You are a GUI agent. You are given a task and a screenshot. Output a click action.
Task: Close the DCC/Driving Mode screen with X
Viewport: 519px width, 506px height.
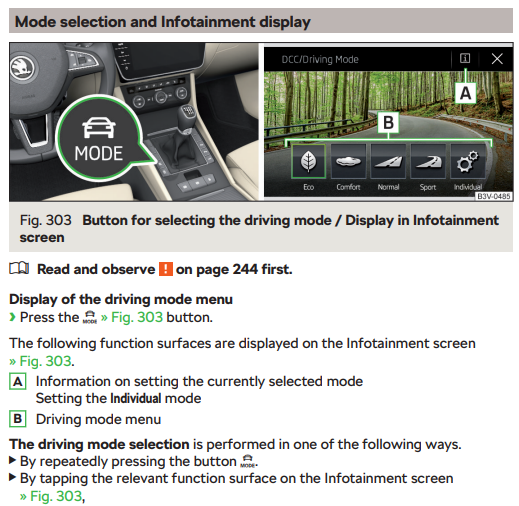point(497,59)
